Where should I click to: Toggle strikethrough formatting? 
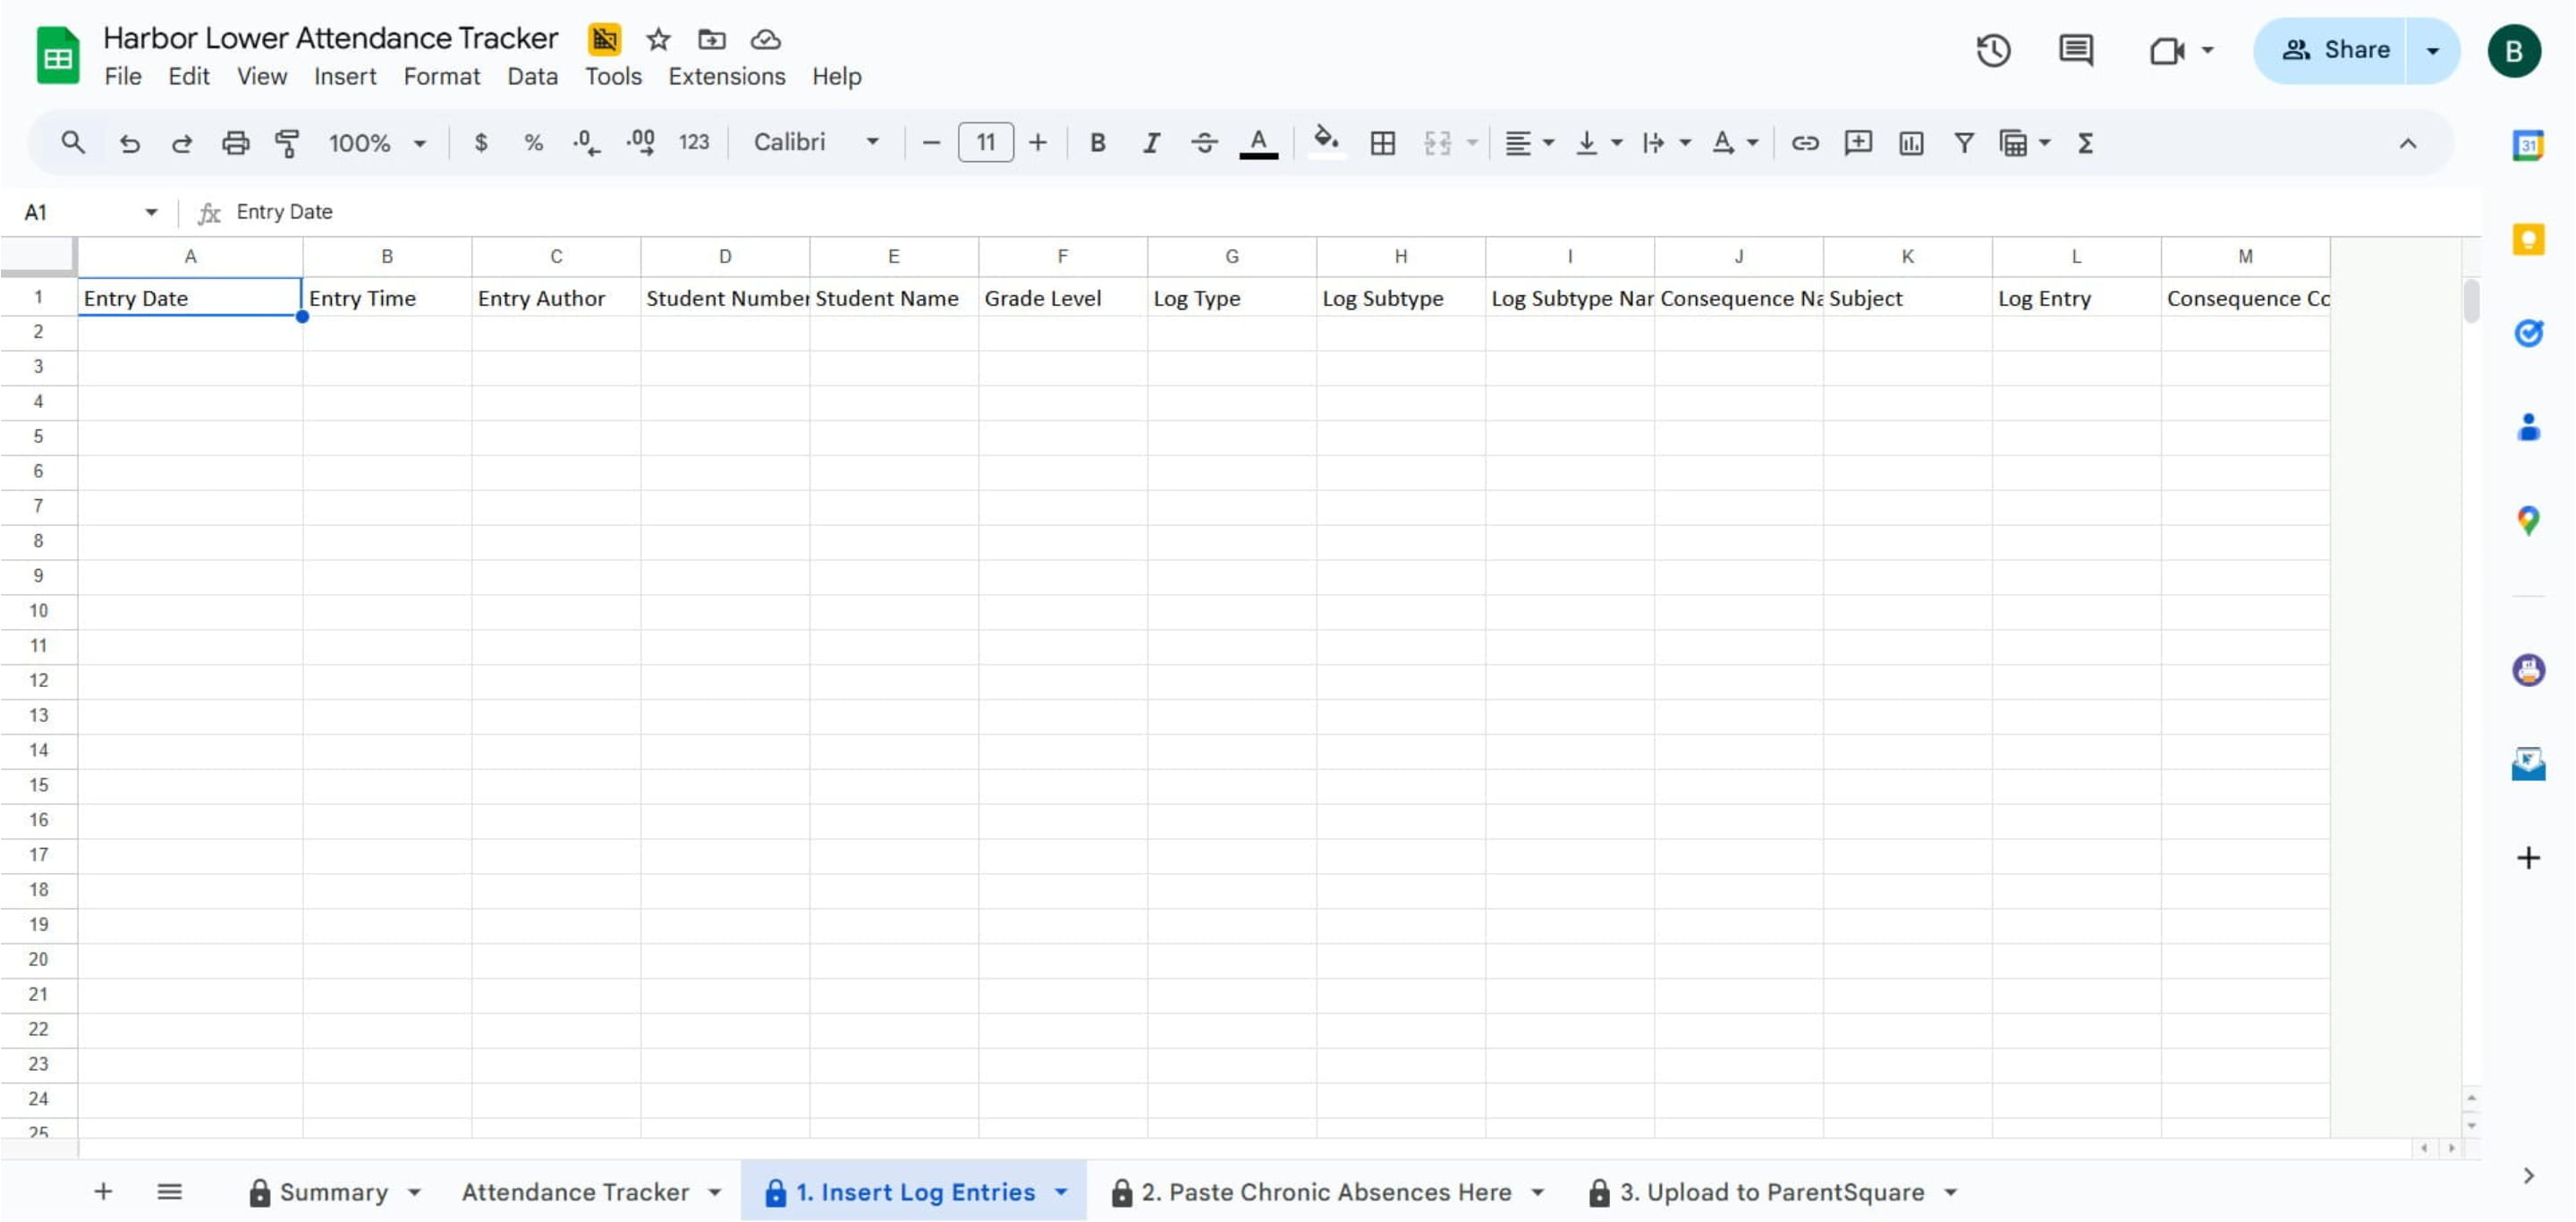click(1204, 143)
